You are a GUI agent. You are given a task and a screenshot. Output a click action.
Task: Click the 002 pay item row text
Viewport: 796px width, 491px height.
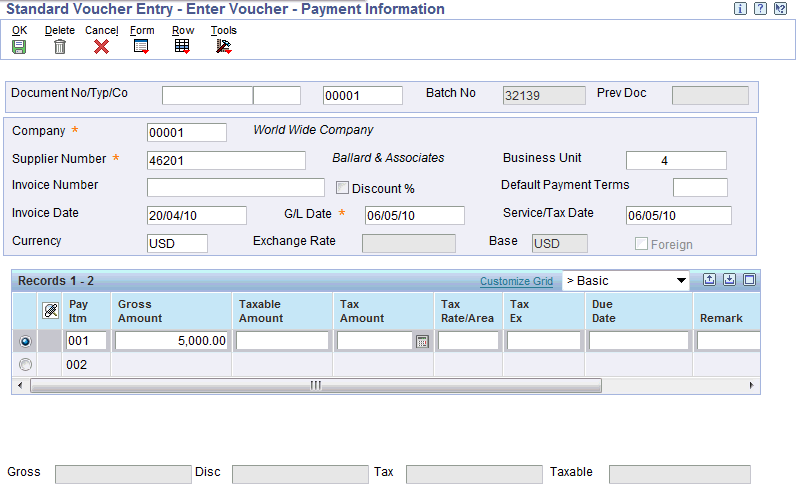(x=77, y=365)
